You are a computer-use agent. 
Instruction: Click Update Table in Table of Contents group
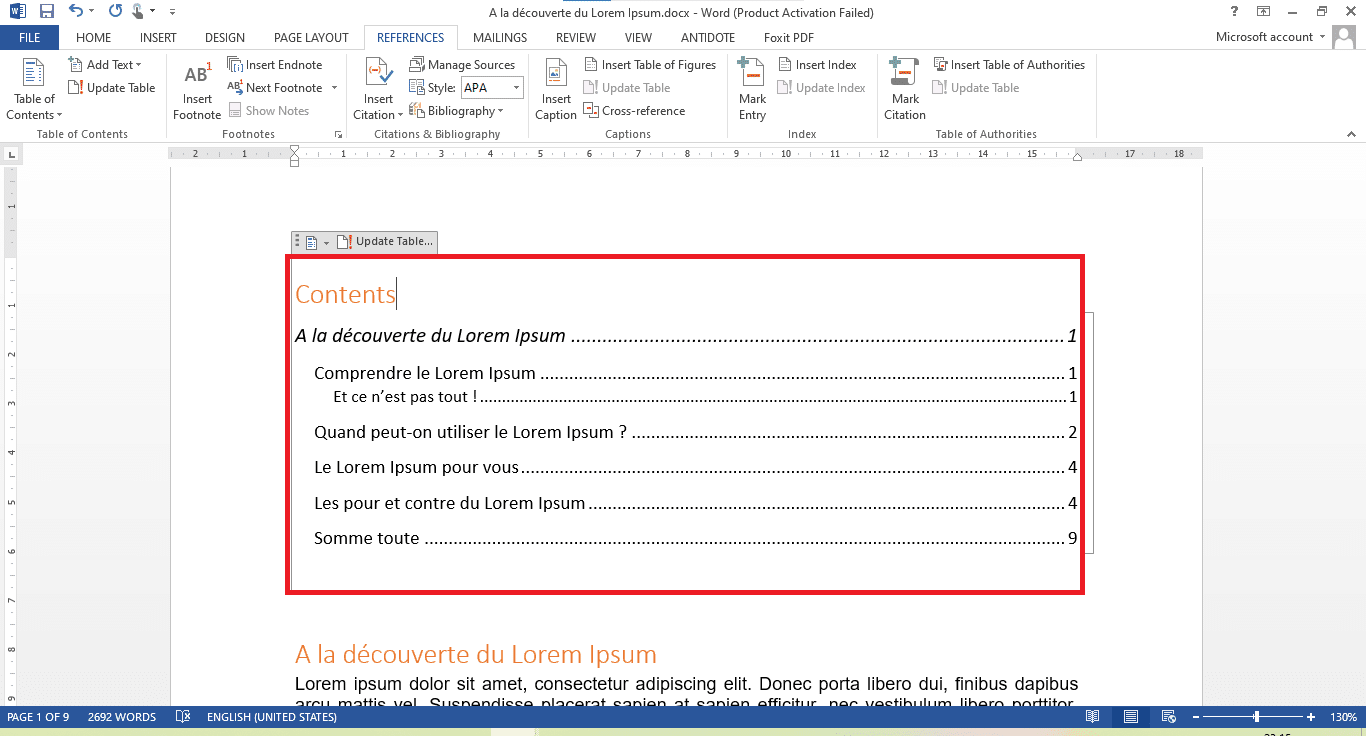tap(112, 88)
